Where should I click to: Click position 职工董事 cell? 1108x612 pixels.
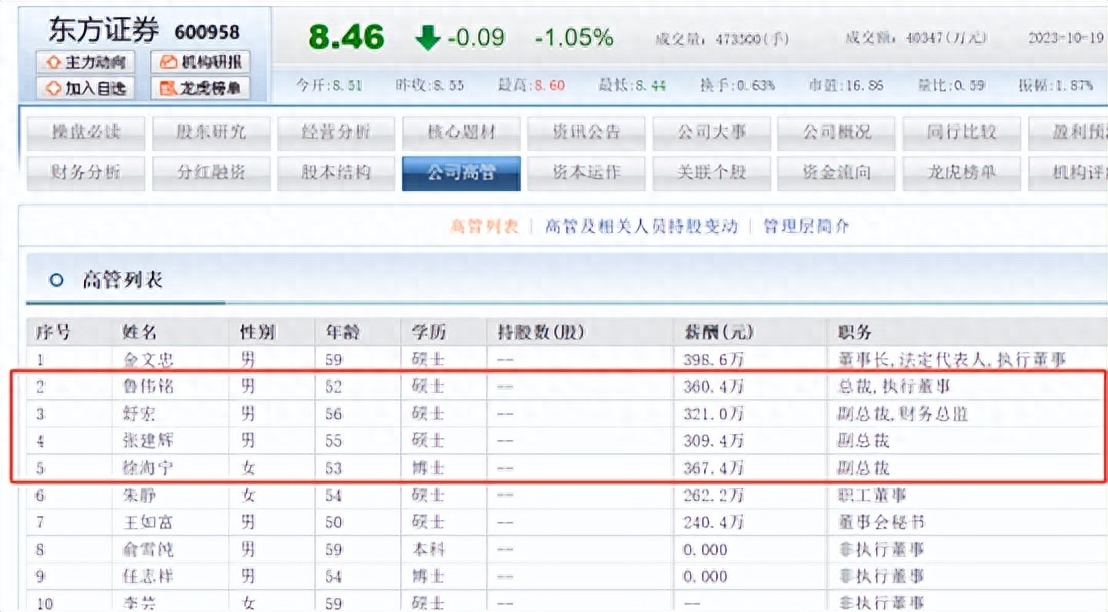pyautogui.click(x=871, y=495)
